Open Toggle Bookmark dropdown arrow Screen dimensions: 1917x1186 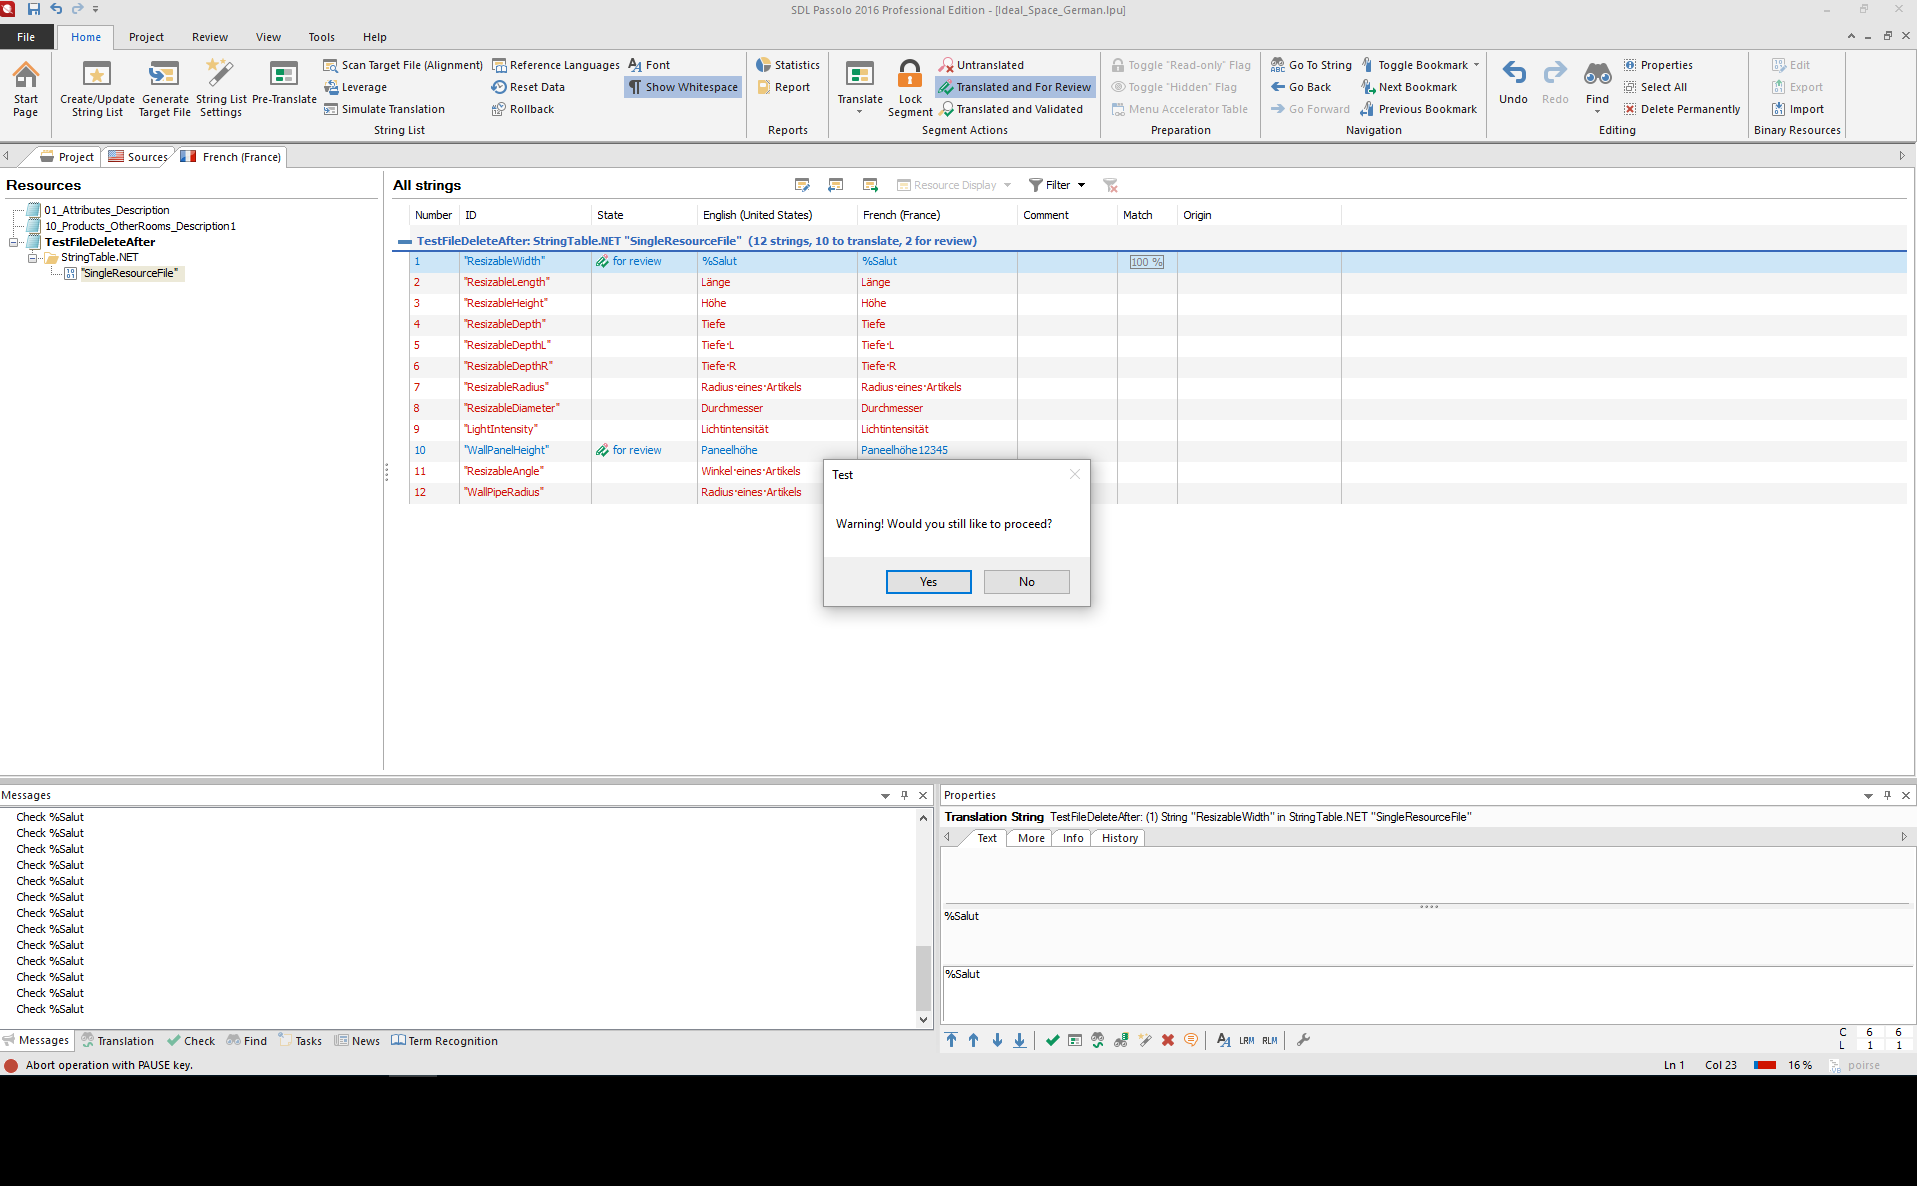(x=1476, y=65)
